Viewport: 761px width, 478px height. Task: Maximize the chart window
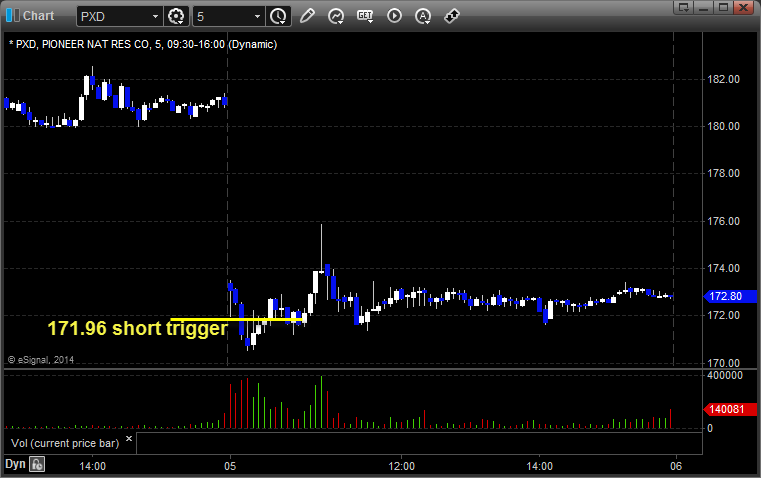(723, 7)
